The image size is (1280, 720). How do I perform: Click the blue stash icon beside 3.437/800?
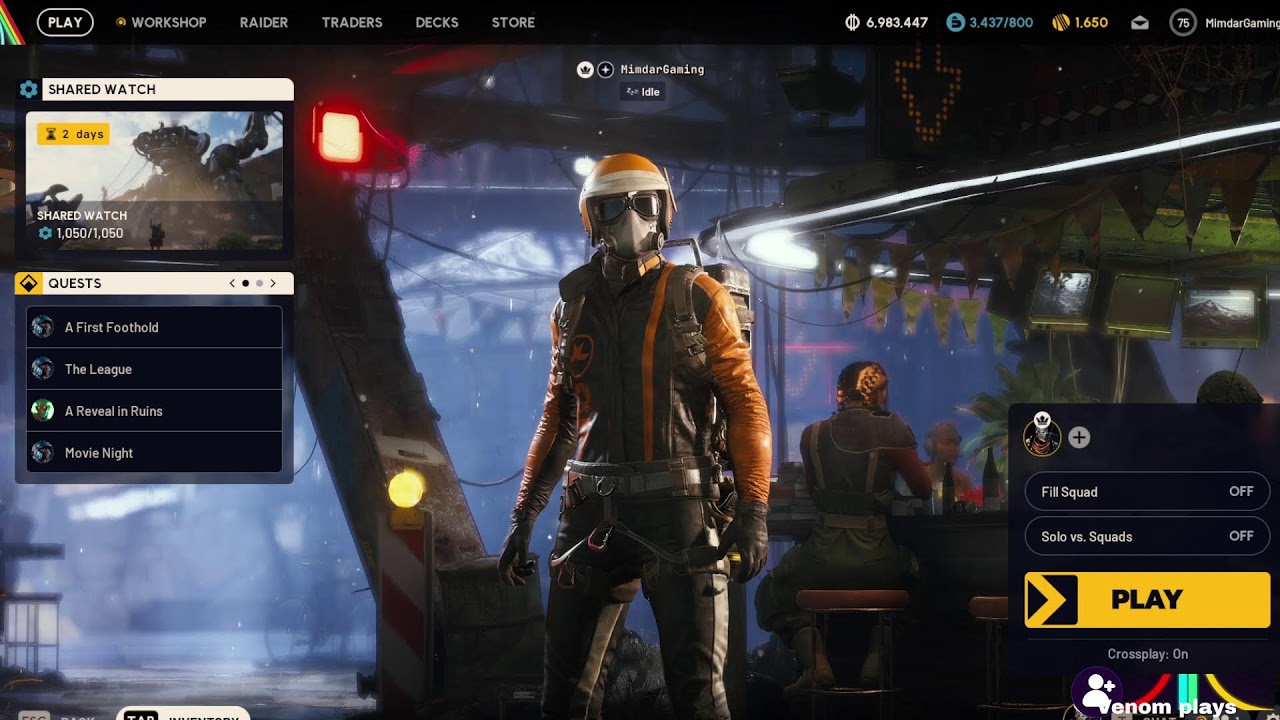pos(955,22)
